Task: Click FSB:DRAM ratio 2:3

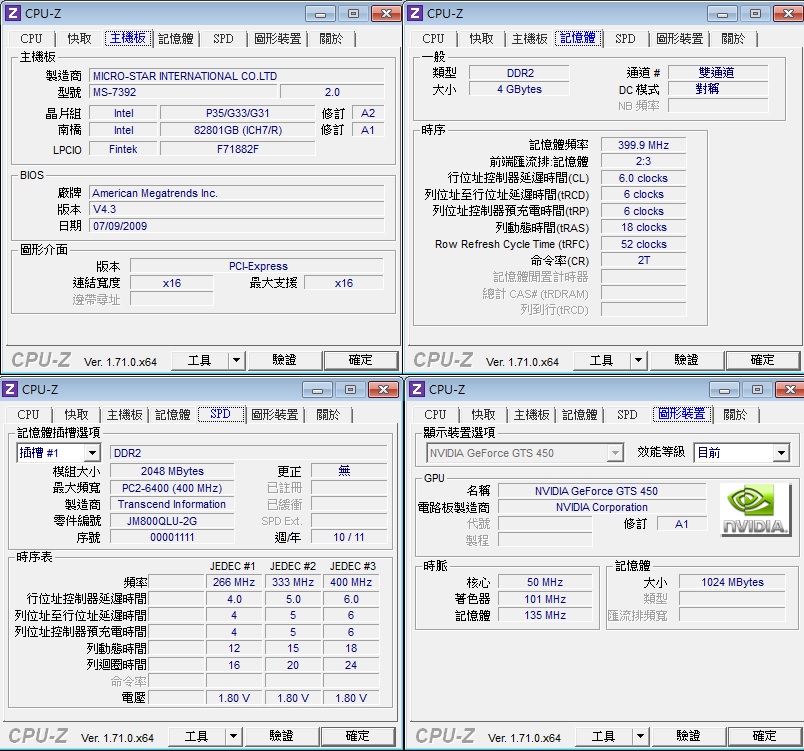Action: 644,161
